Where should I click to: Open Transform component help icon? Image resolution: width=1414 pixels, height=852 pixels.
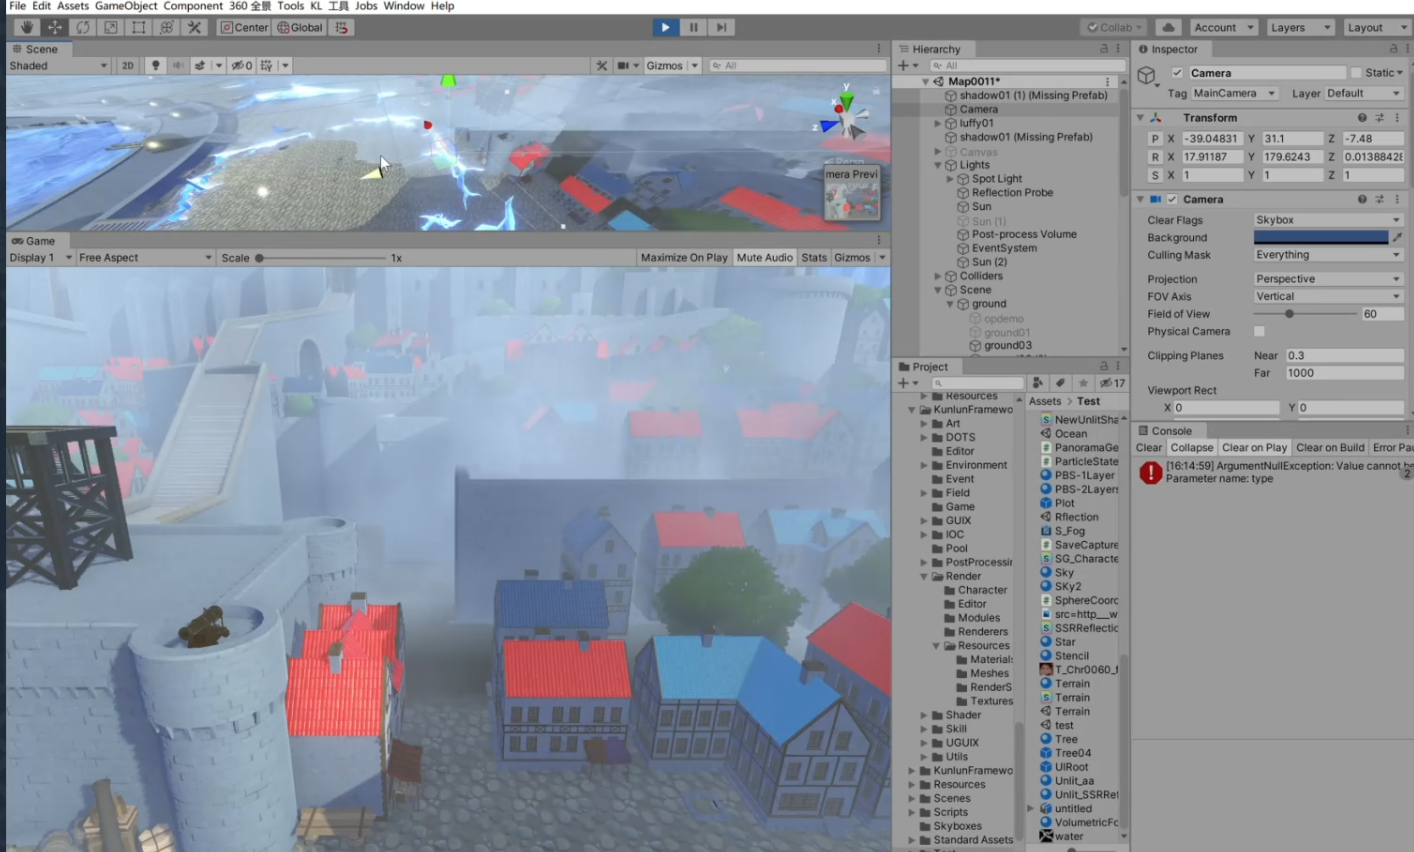click(1362, 117)
